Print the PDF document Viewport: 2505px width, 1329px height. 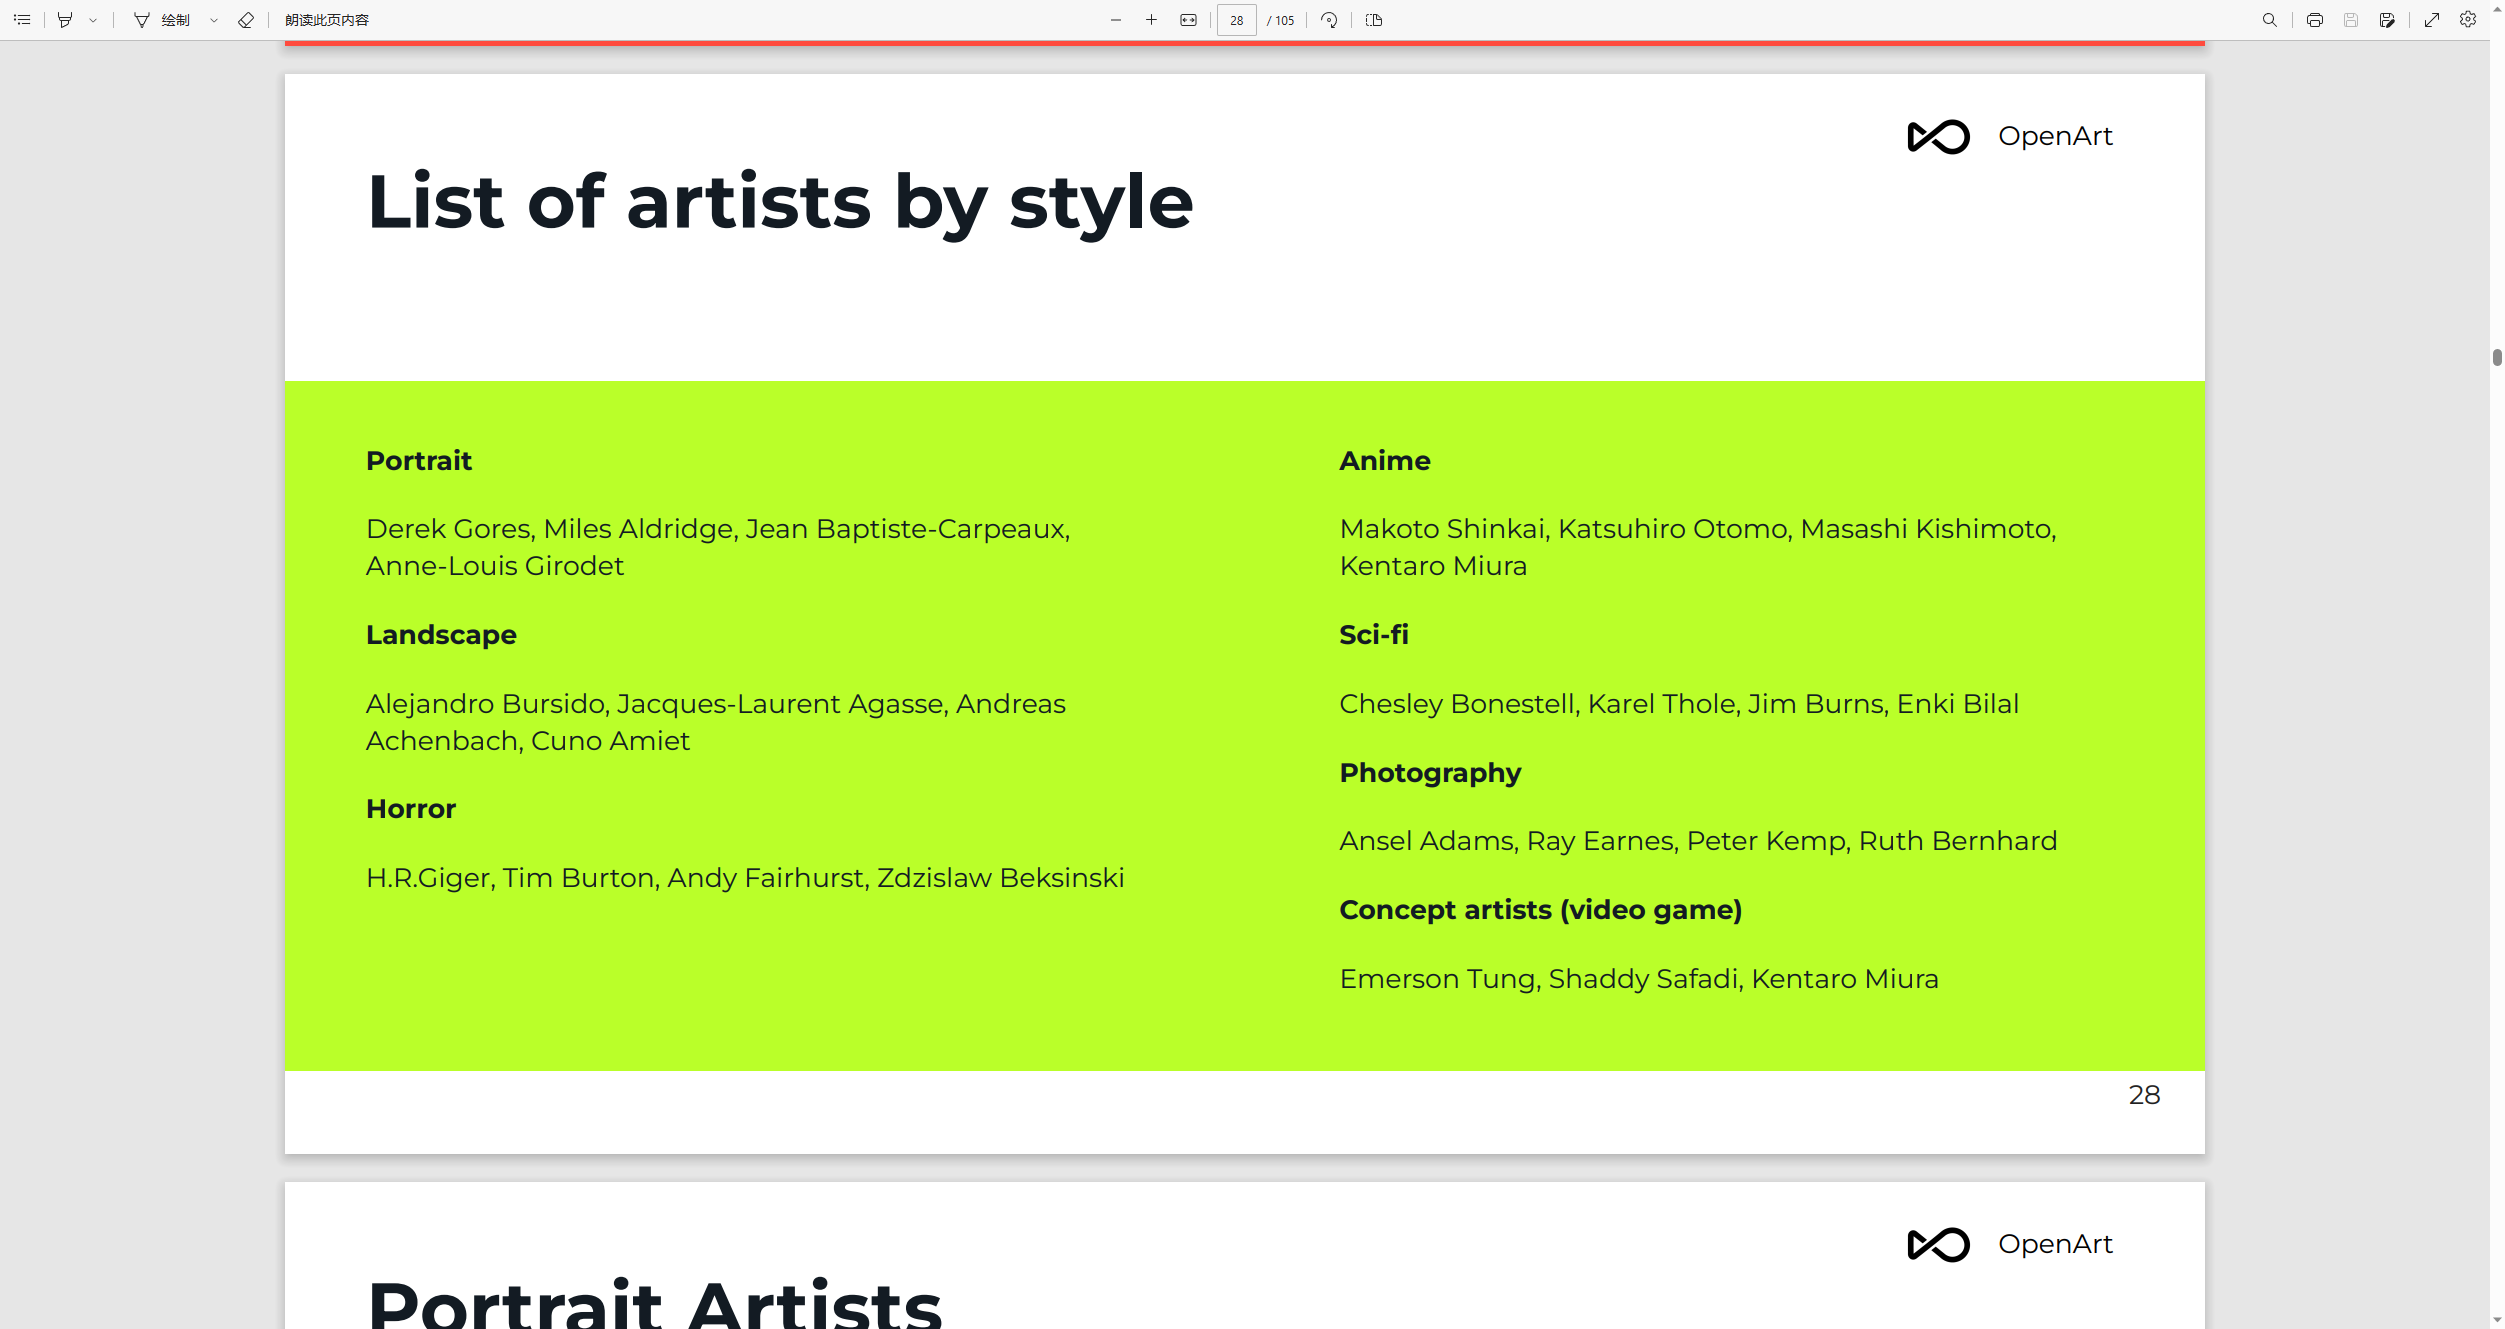(2315, 20)
